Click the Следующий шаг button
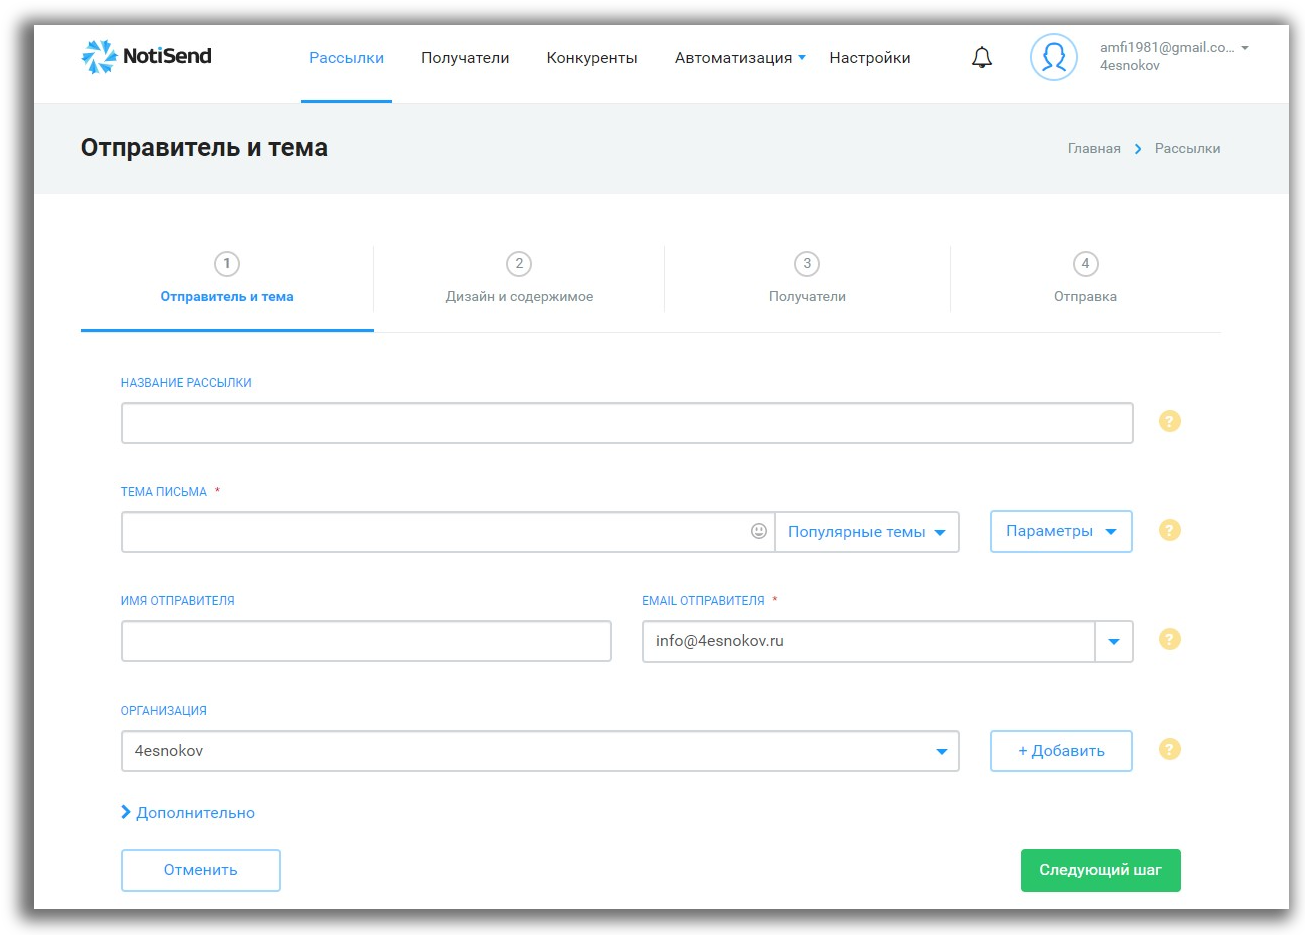 click(1100, 870)
